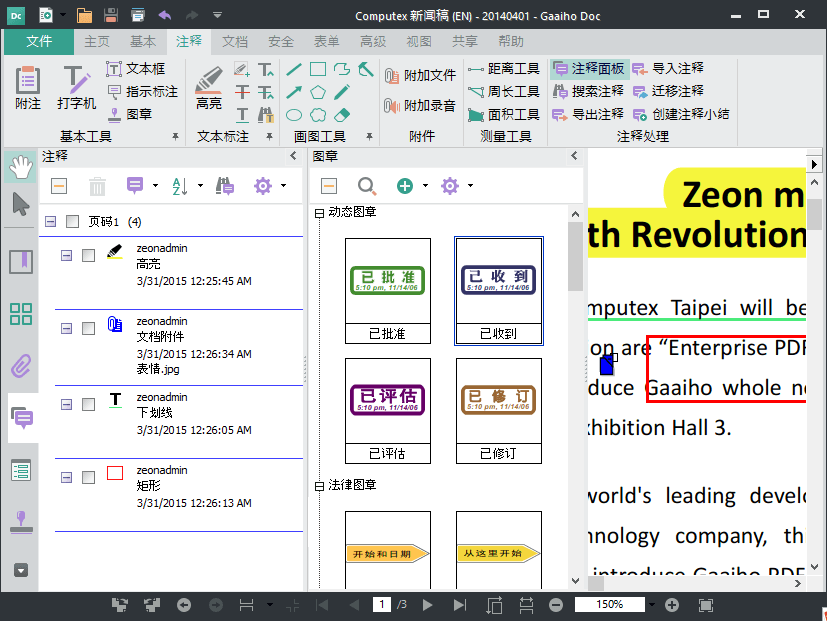Switch to the 表单 tab

click(x=326, y=42)
